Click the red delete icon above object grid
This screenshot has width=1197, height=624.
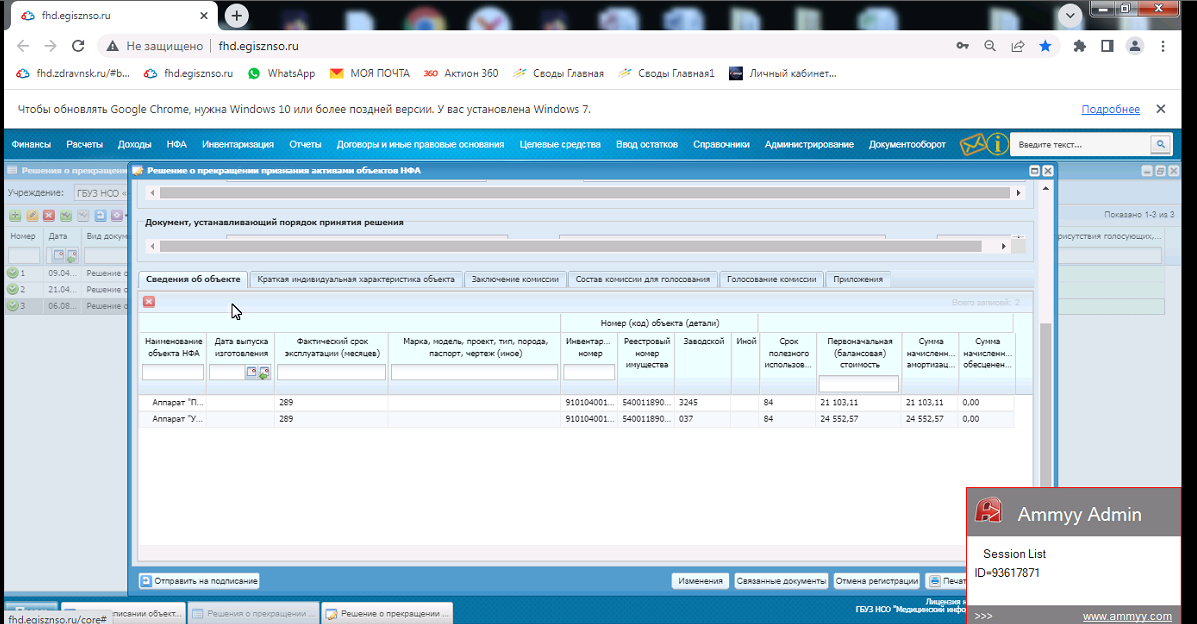pyautogui.click(x=149, y=302)
